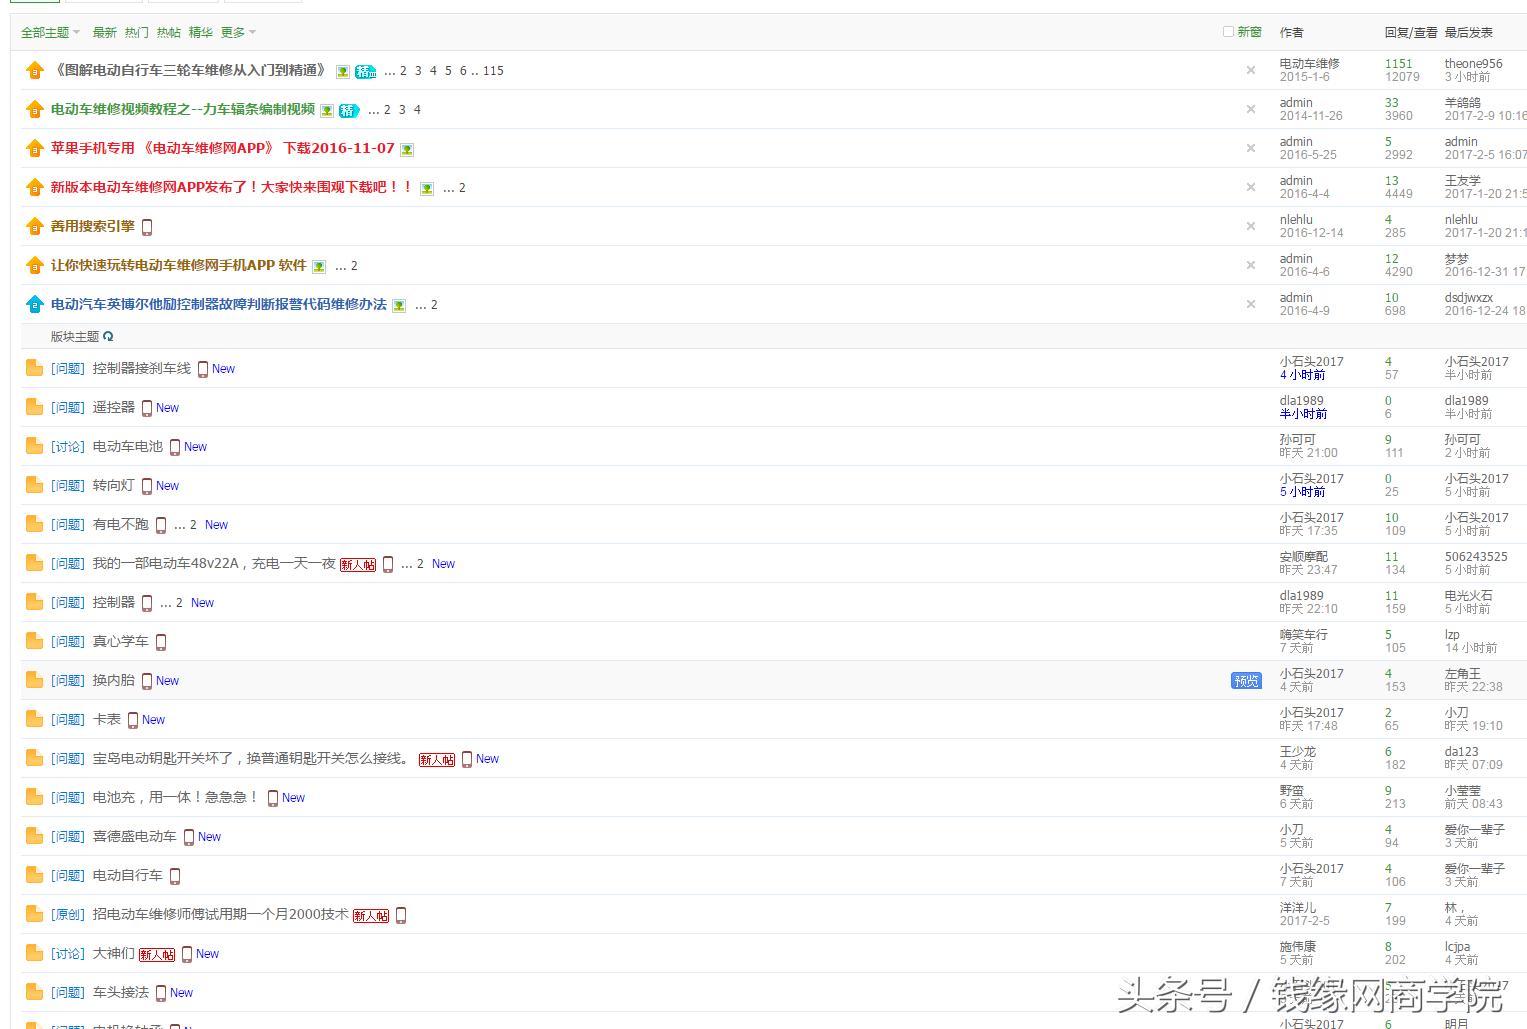
Task: Open the attachment icon on 《图解电动自行车三轮车维修从入门到精通》 thread
Action: pyautogui.click(x=342, y=70)
